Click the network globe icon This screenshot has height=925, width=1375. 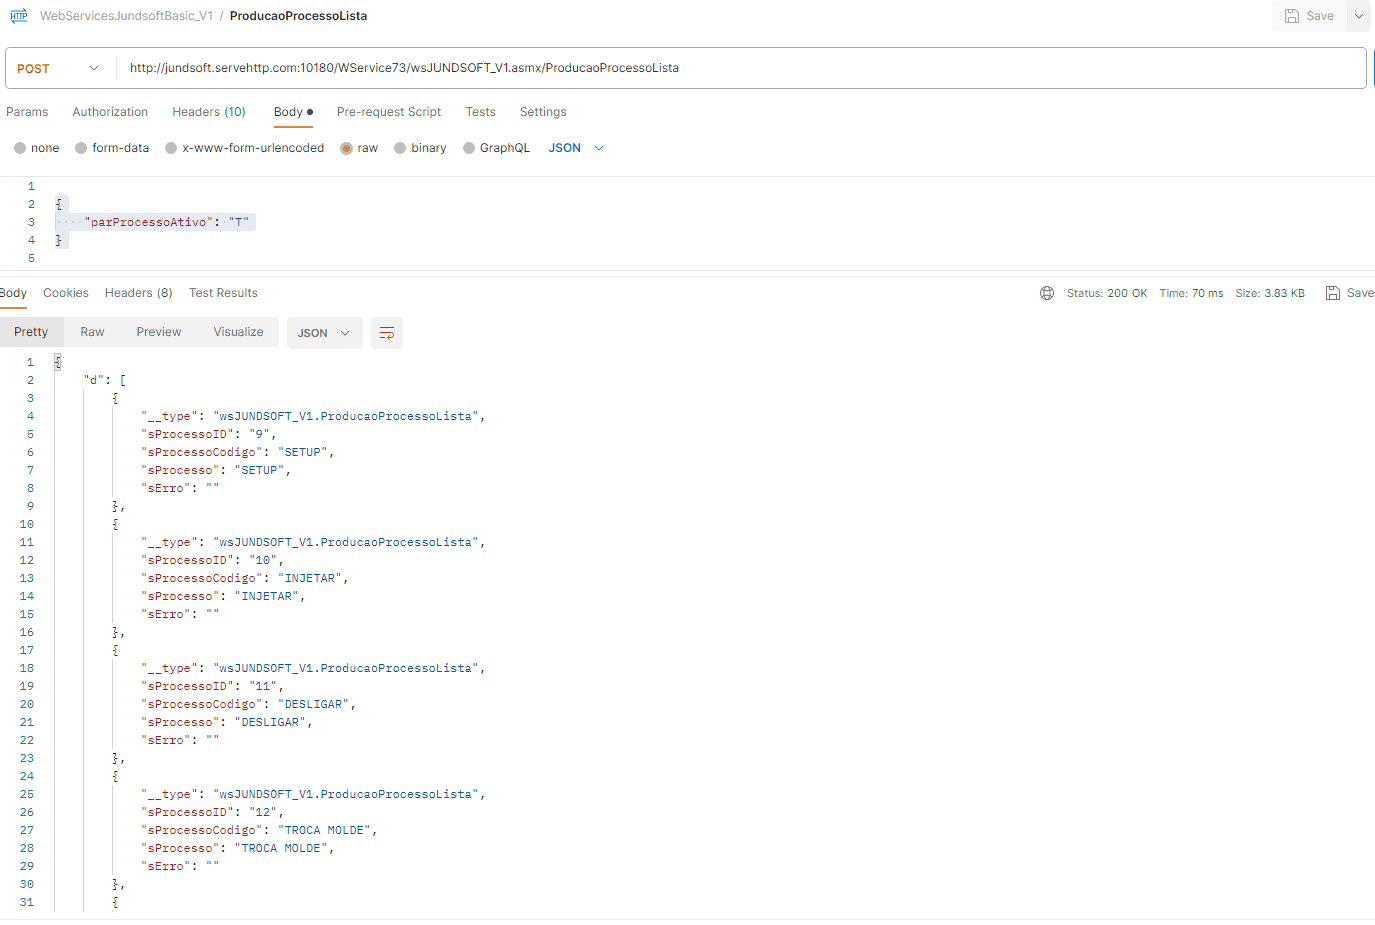pos(1047,293)
